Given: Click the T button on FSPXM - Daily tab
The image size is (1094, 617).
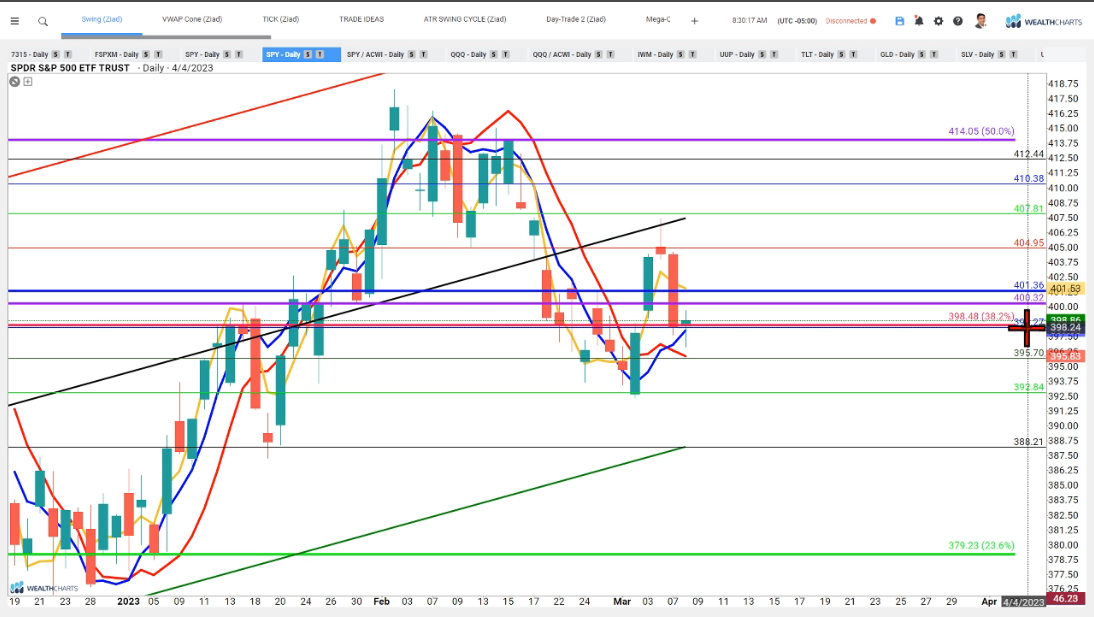Looking at the screenshot, I should pos(158,54).
